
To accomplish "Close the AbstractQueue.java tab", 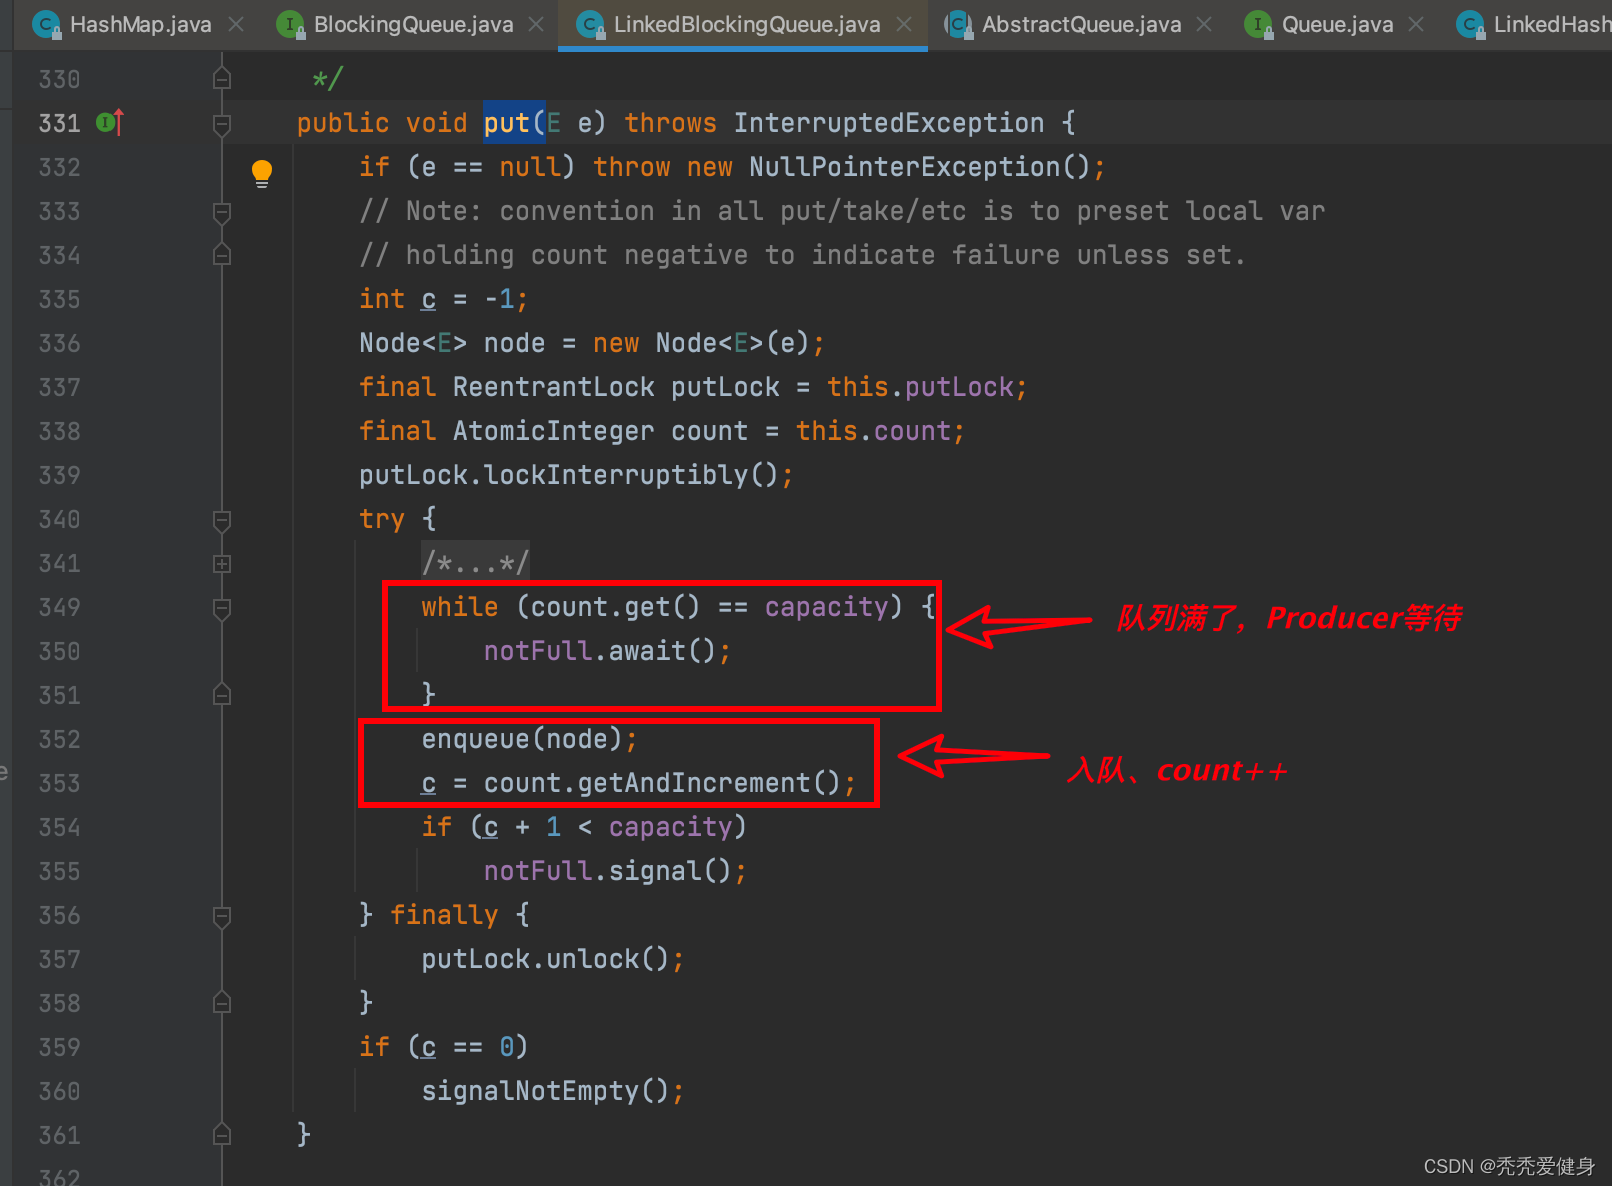I will tap(1204, 24).
